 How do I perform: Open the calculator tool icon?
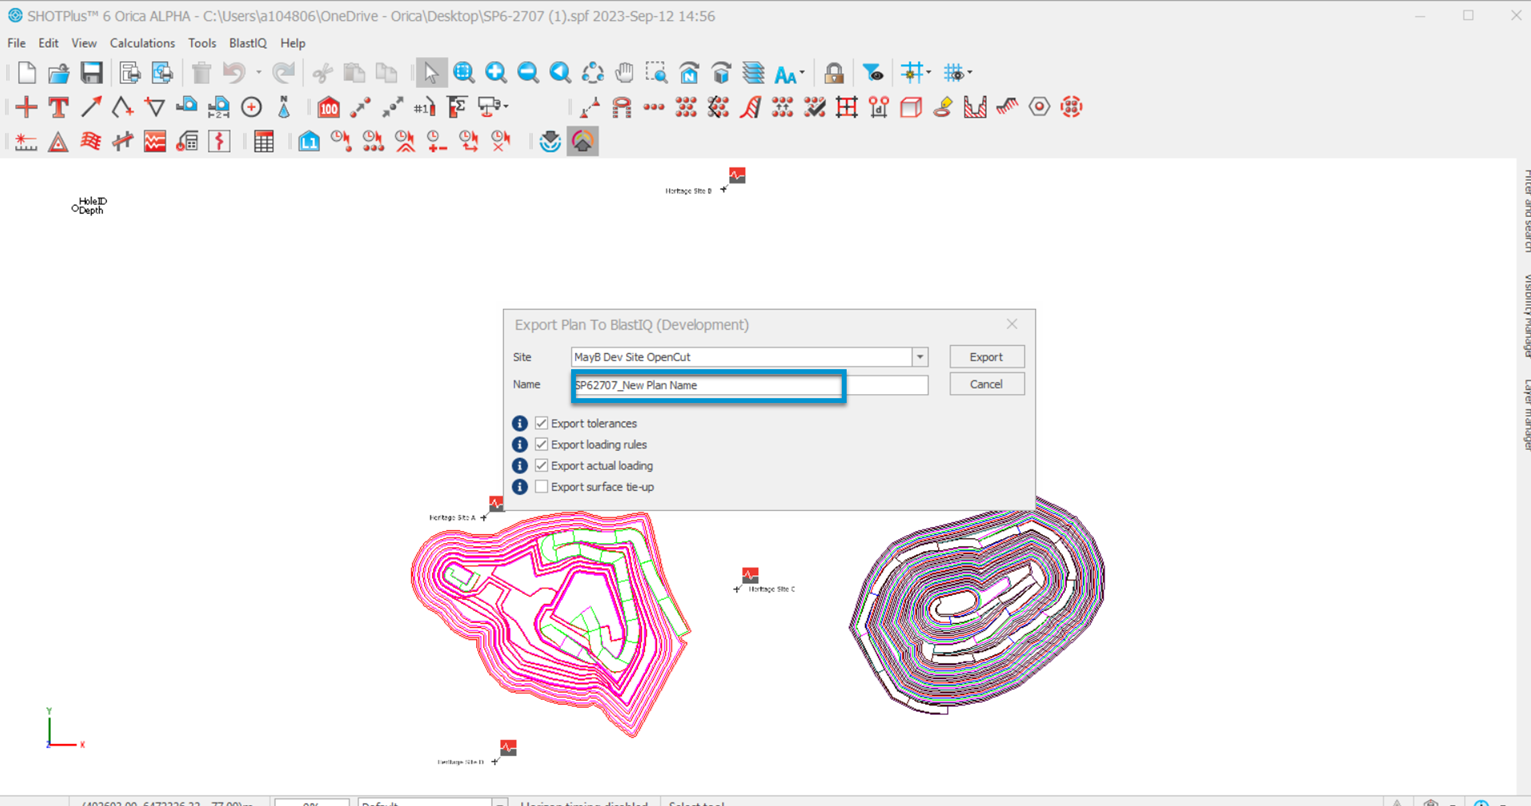(x=187, y=142)
